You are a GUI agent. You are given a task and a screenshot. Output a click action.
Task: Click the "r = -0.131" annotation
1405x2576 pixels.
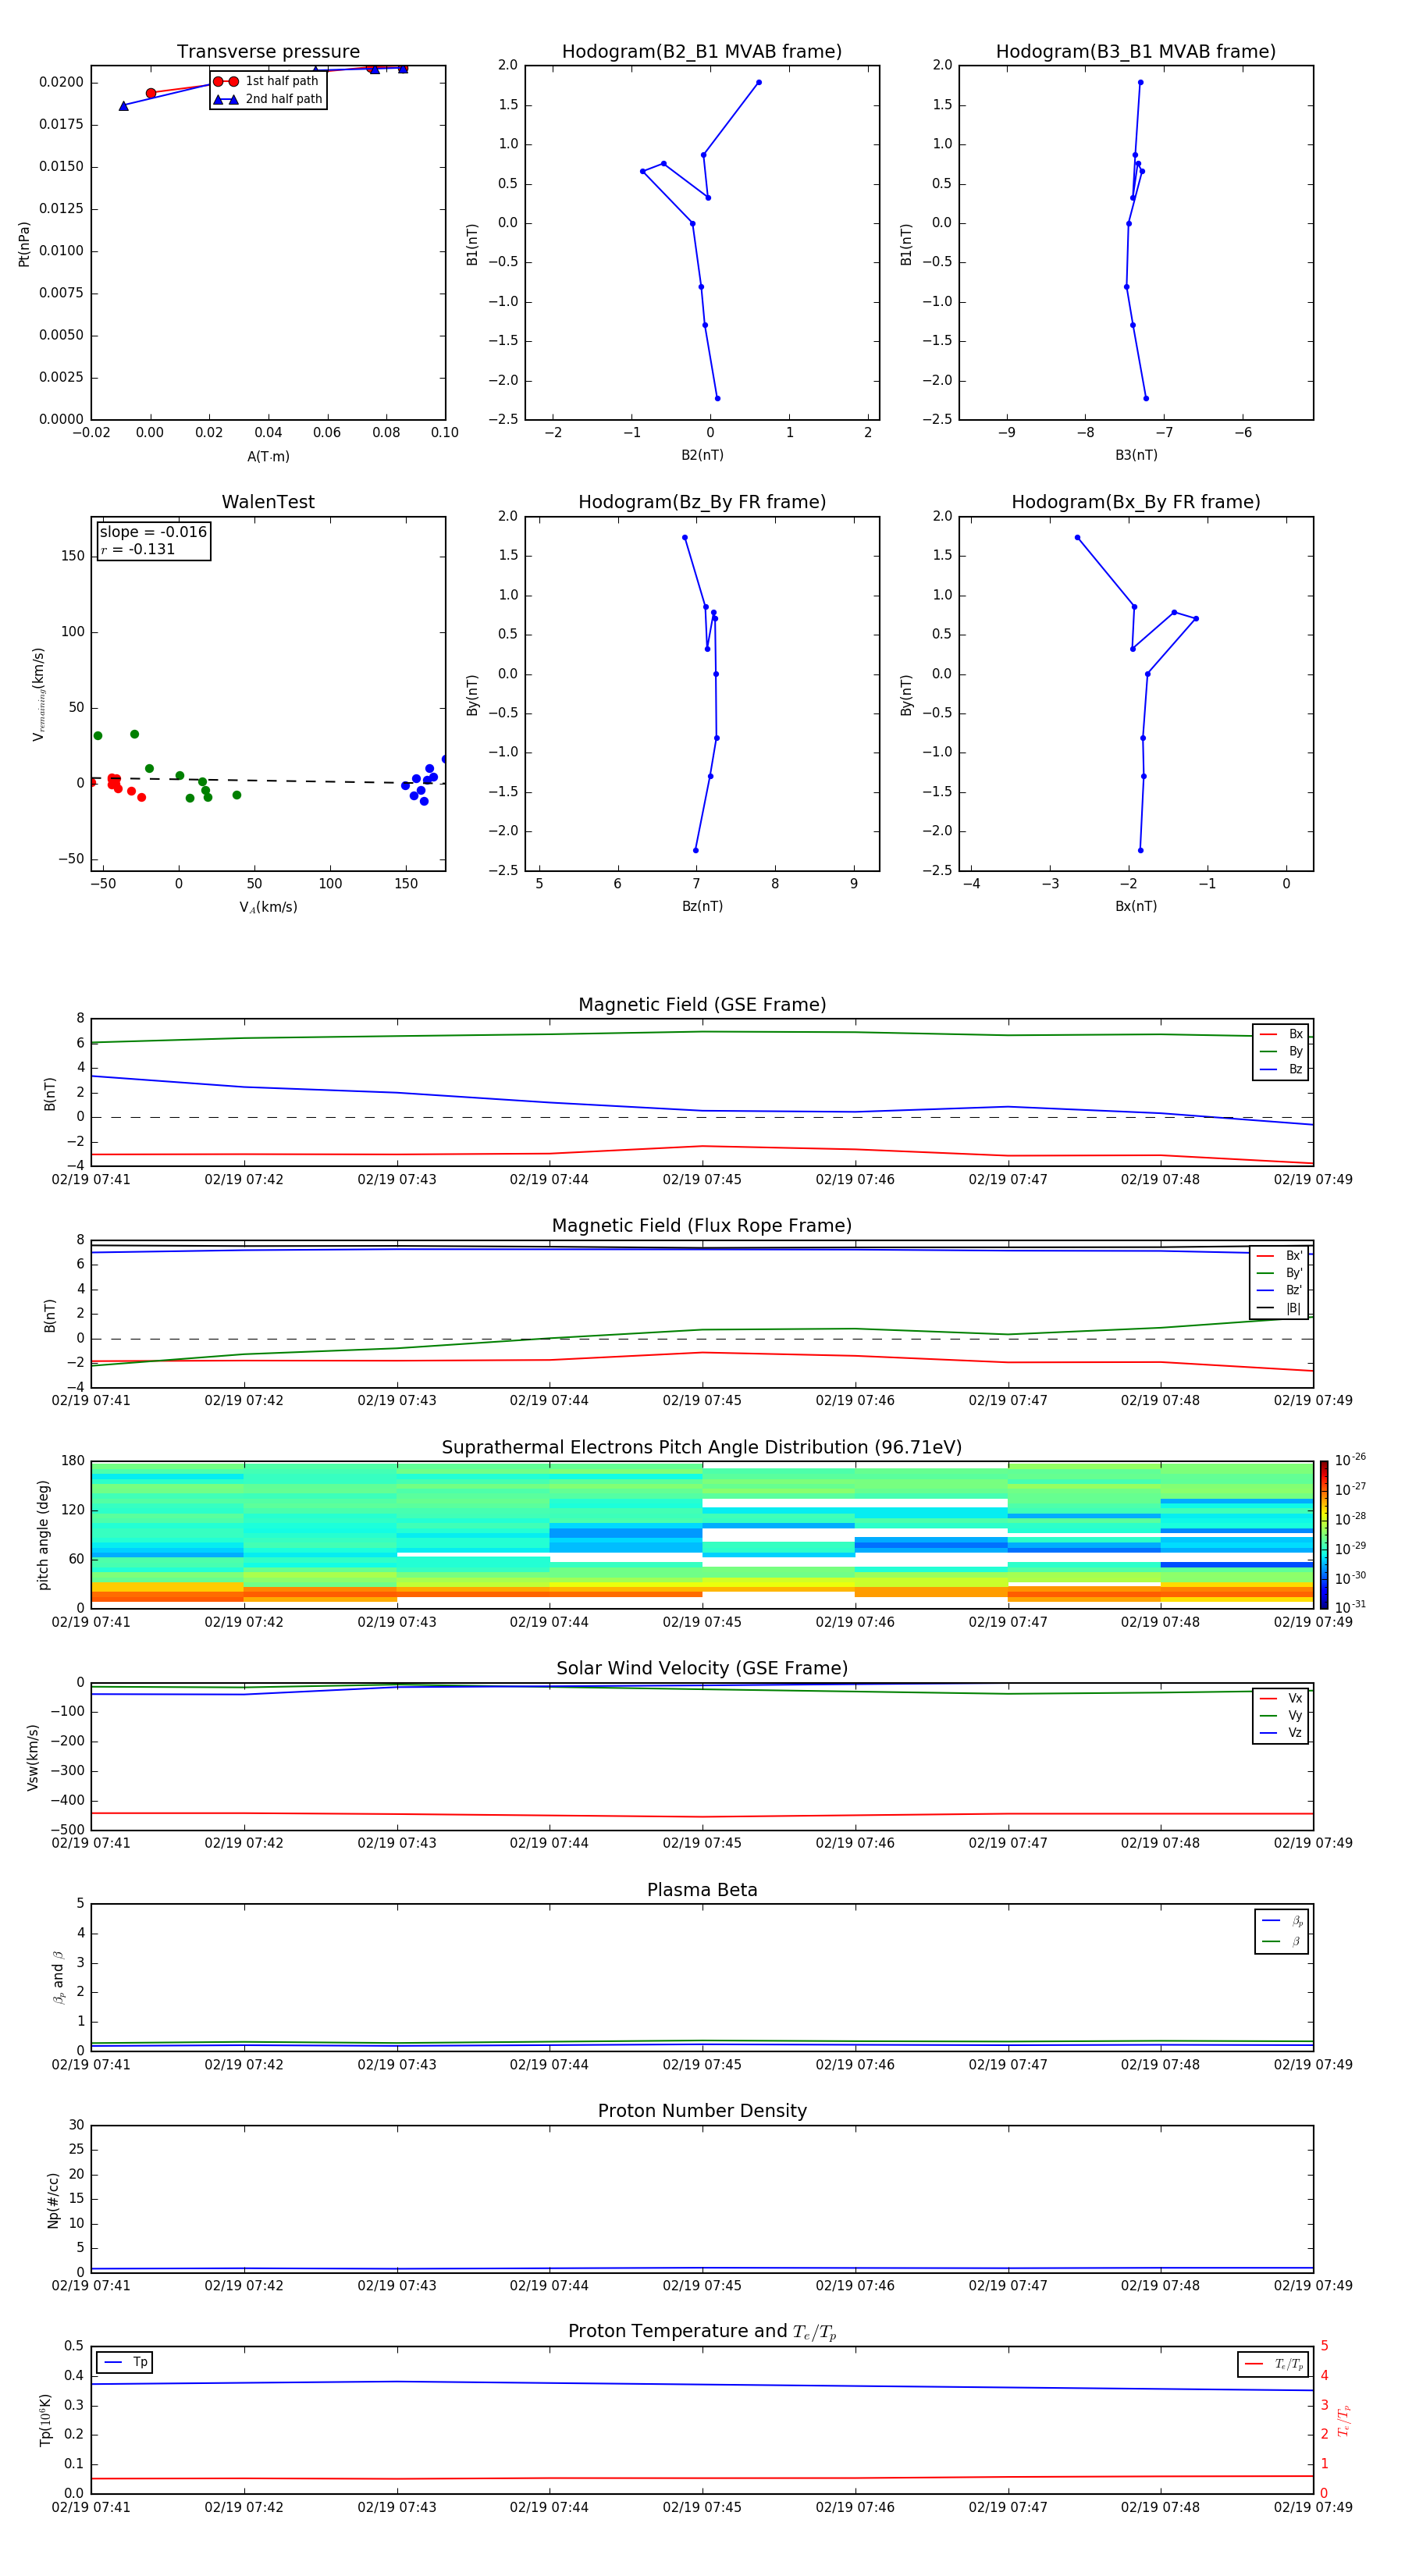point(138,549)
